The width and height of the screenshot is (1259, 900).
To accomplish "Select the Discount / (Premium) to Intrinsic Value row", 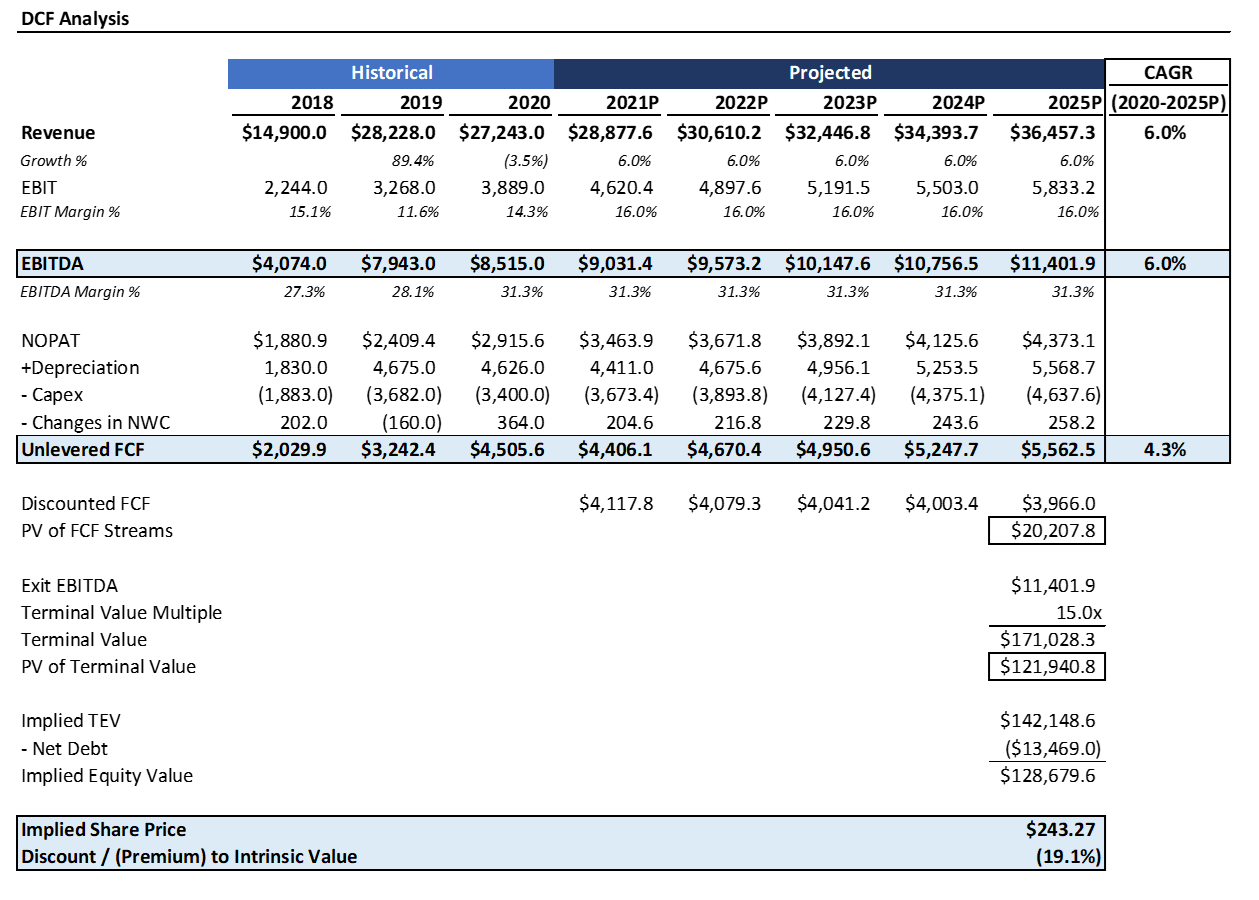I will 190,856.
